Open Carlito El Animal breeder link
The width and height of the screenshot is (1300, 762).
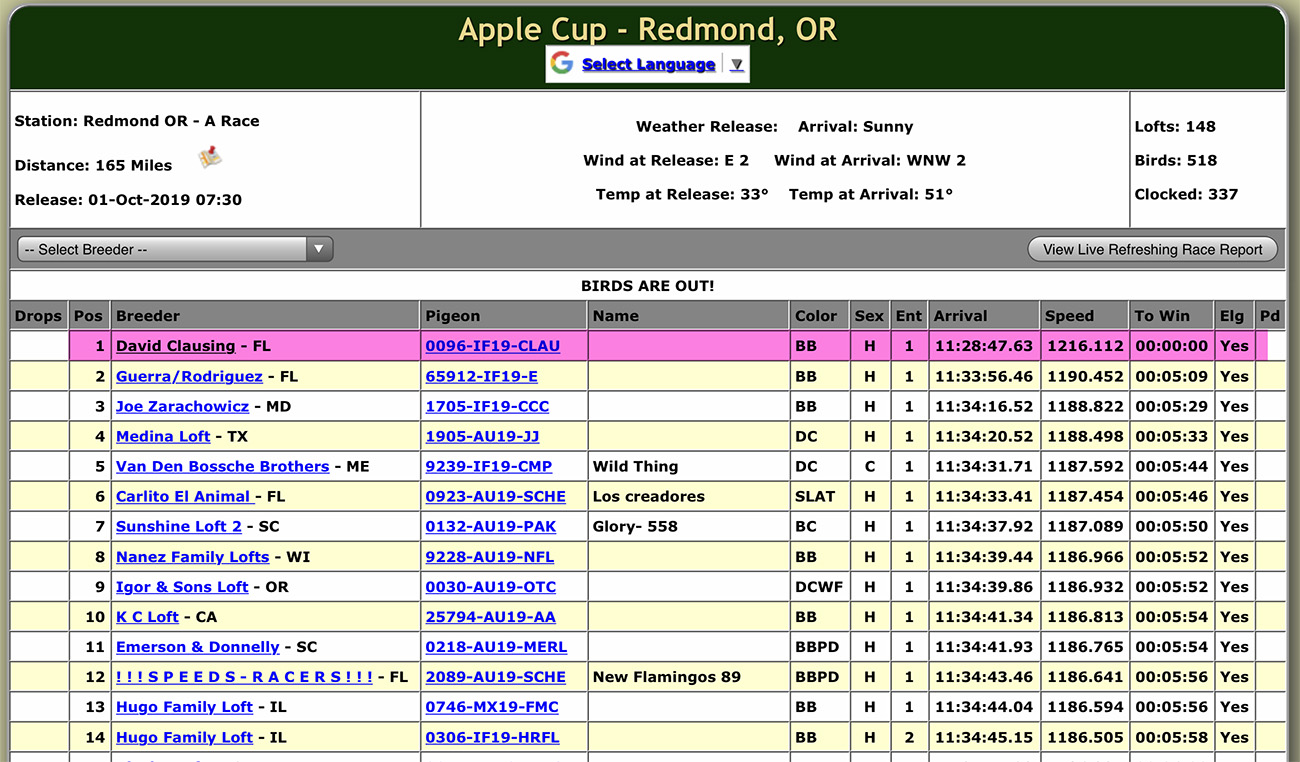[185, 496]
